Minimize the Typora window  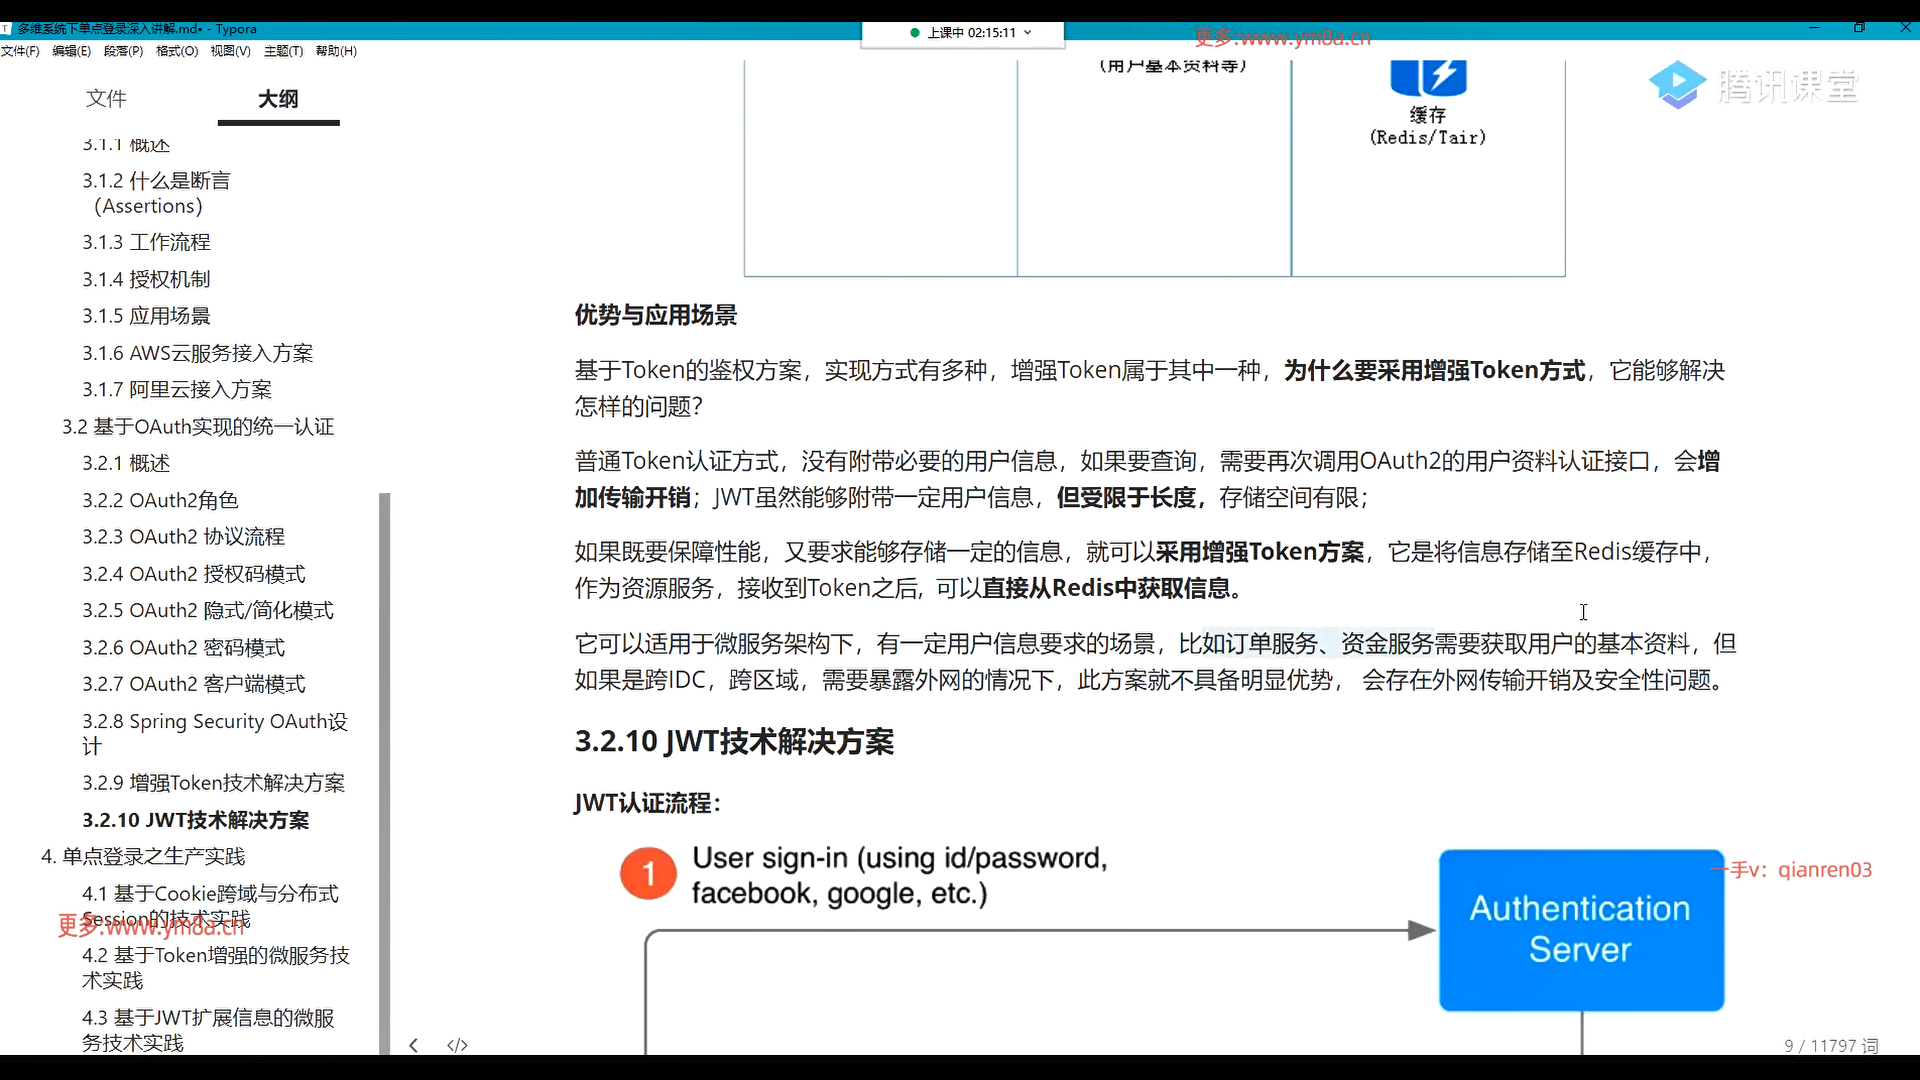coord(1814,28)
